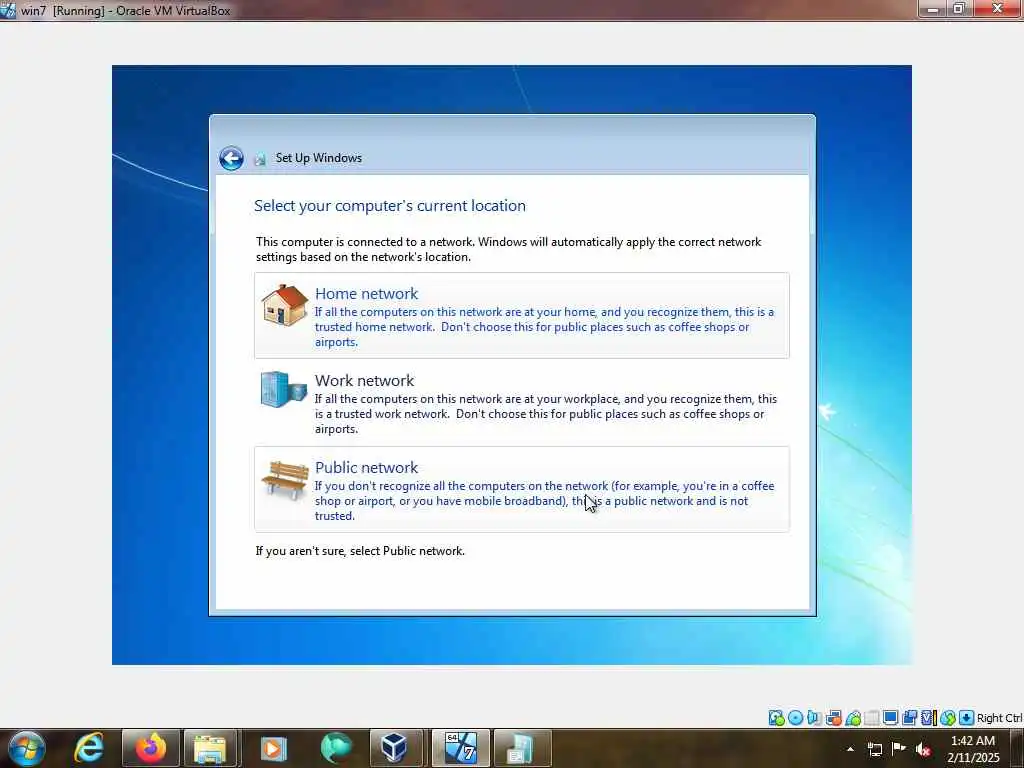The image size is (1024, 768).
Task: Click the VirtualBox USB devices indicator
Action: point(853,718)
